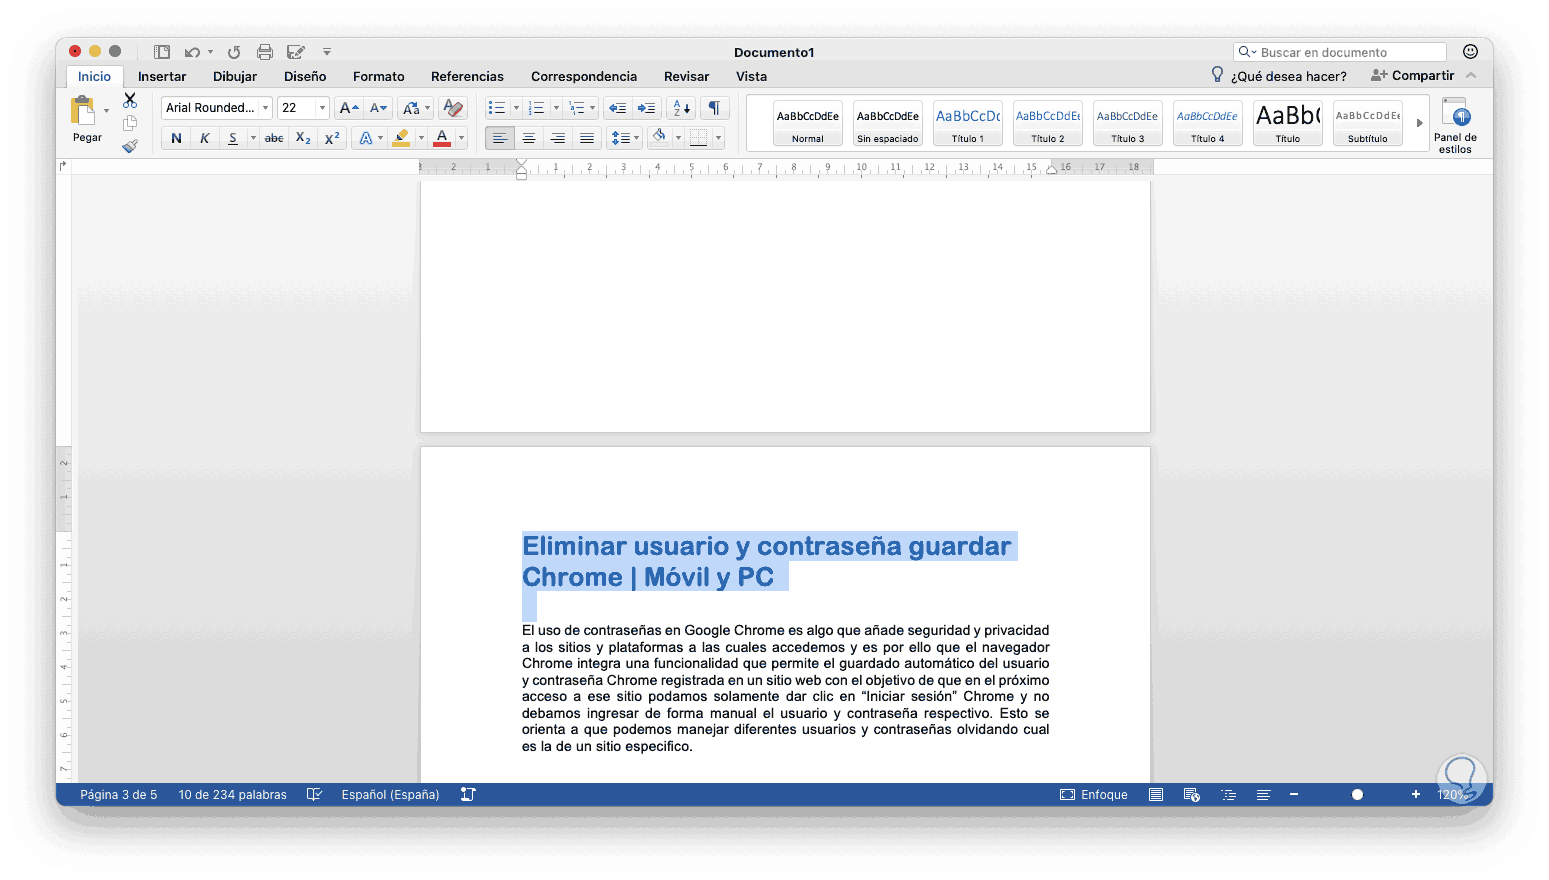The width and height of the screenshot is (1549, 880).
Task: Switch to the Dibujar tab
Action: pyautogui.click(x=235, y=77)
